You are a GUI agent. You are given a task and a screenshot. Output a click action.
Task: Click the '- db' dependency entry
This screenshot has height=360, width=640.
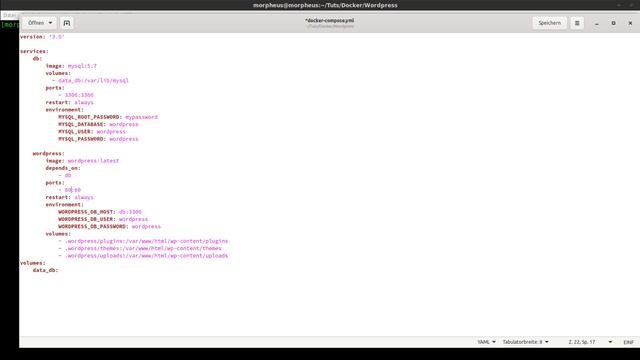click(65, 176)
